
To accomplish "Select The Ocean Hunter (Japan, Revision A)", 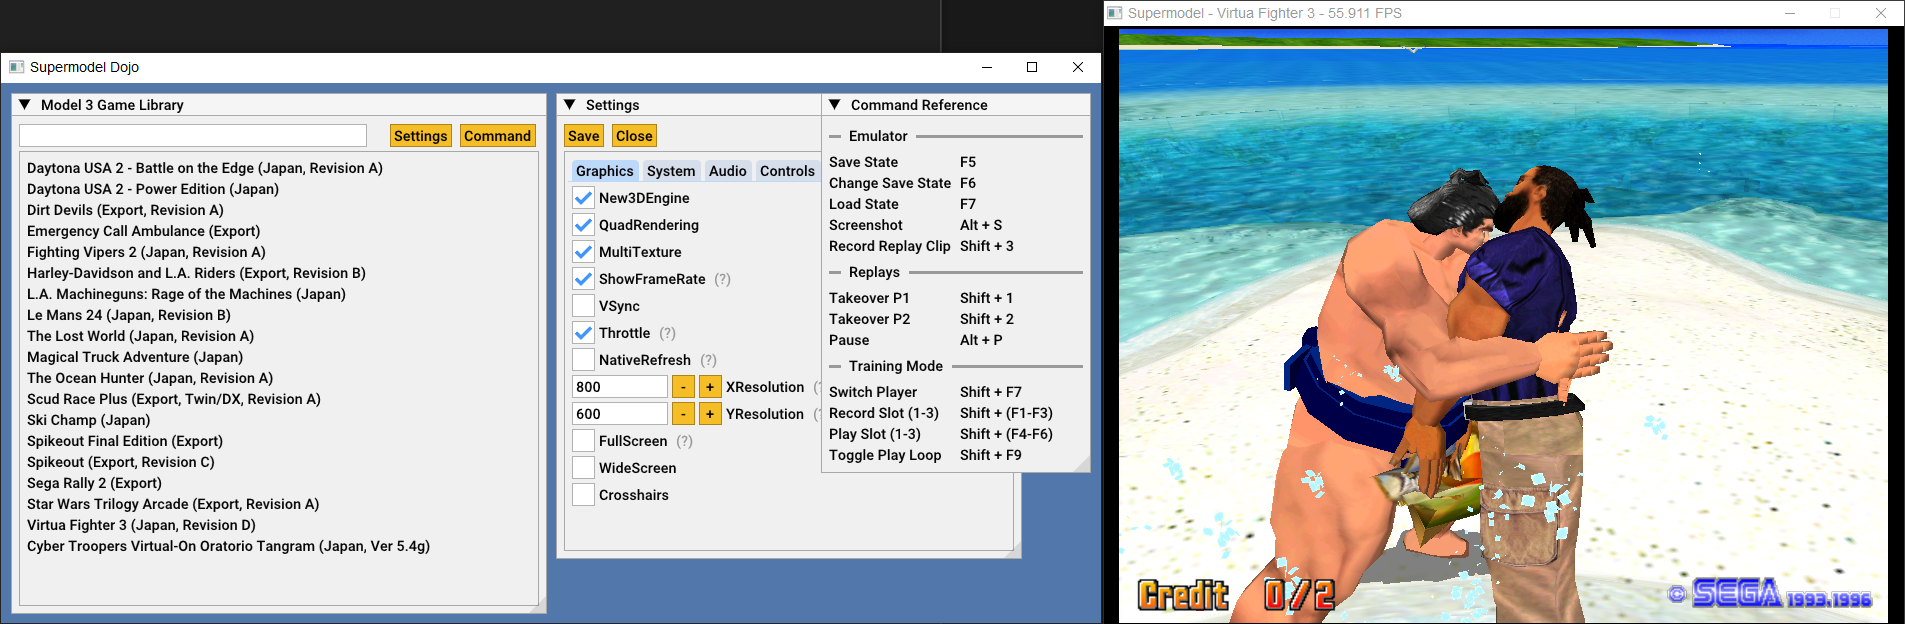I will (x=150, y=378).
